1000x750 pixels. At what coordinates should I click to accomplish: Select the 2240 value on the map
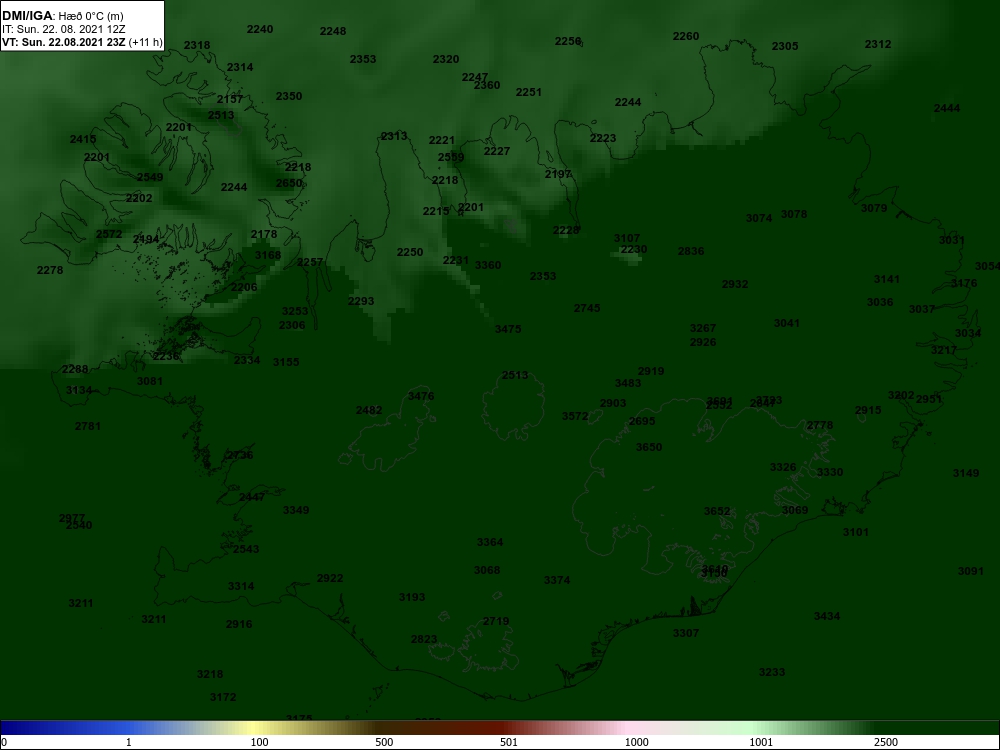point(260,29)
